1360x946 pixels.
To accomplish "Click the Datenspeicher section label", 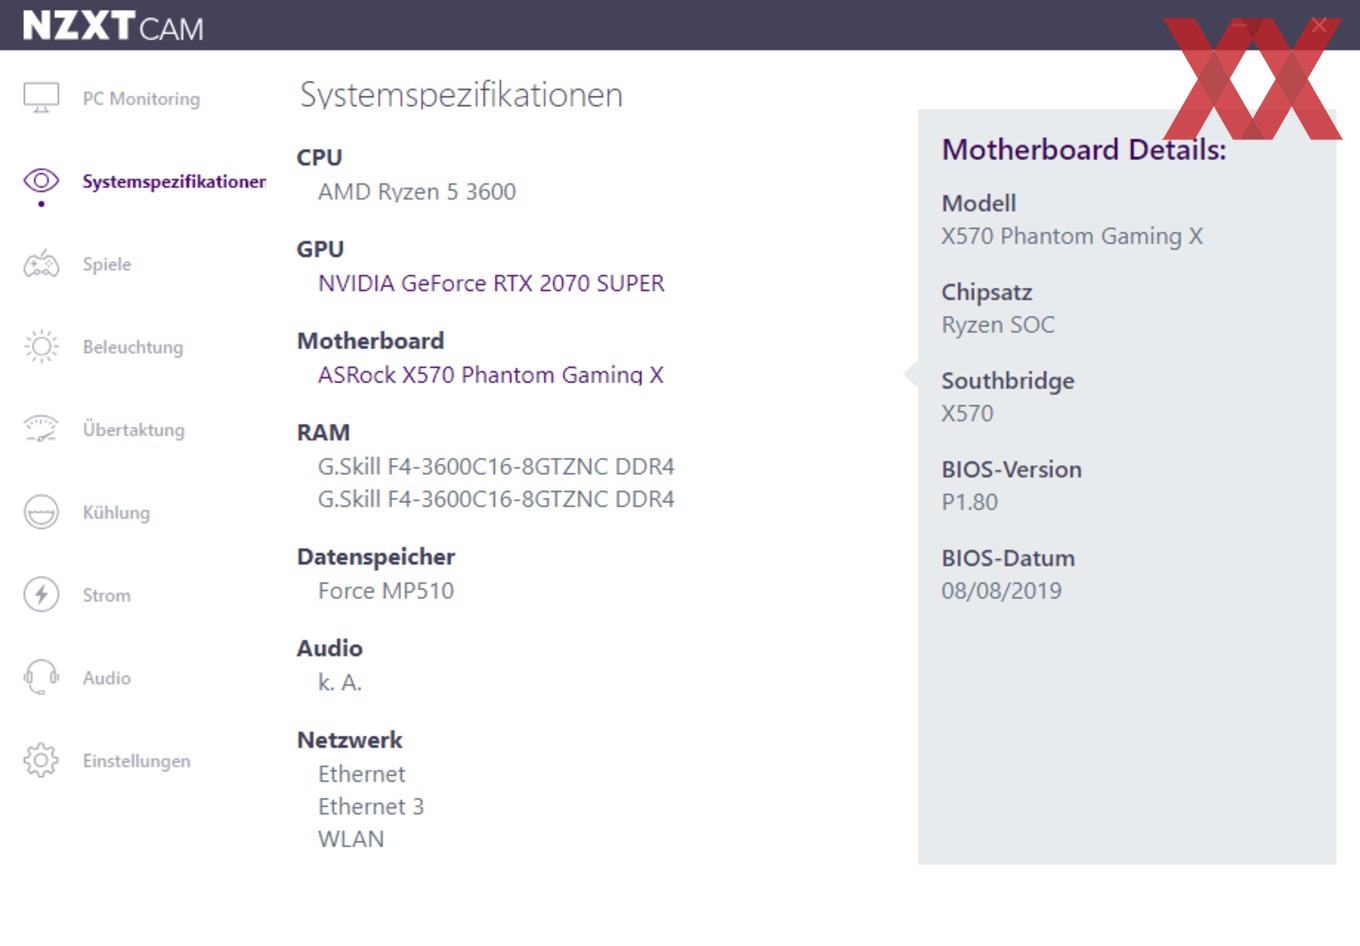I will click(x=376, y=557).
